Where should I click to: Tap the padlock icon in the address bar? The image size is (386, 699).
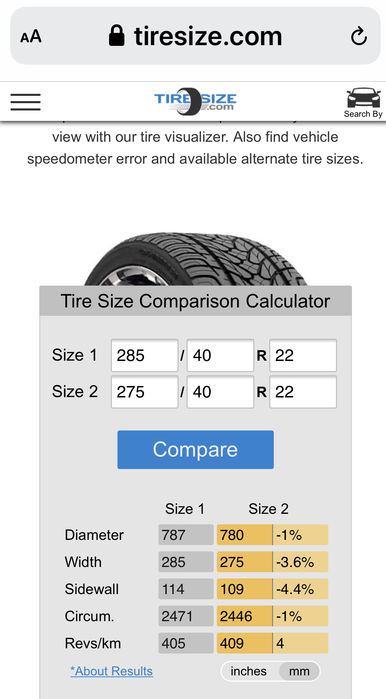point(117,36)
